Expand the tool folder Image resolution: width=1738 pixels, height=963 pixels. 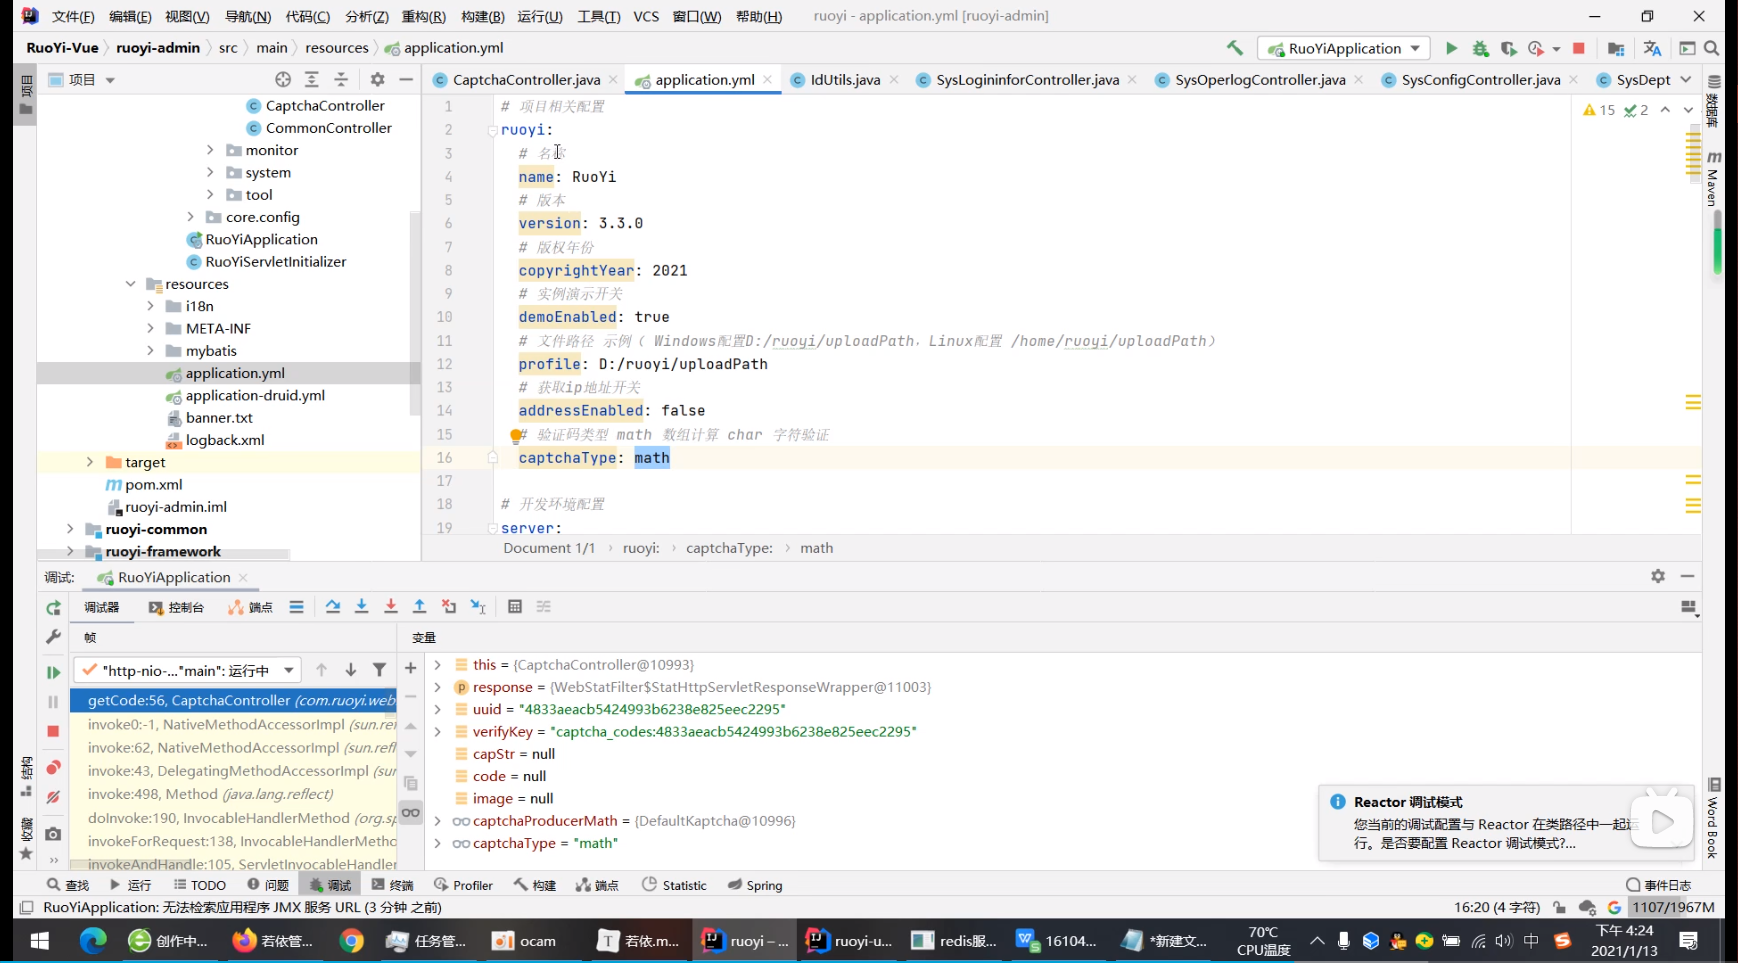coord(210,195)
